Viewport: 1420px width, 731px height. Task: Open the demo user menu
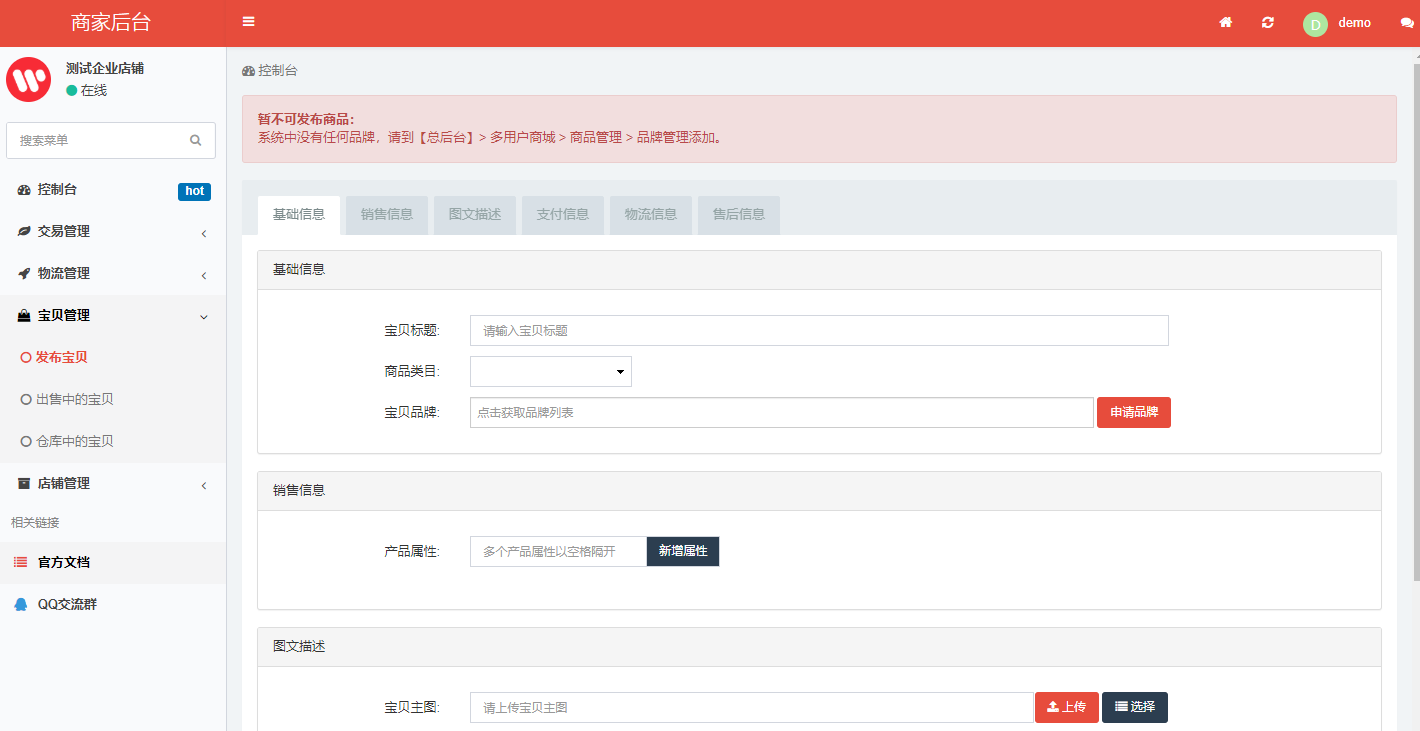[x=1354, y=23]
